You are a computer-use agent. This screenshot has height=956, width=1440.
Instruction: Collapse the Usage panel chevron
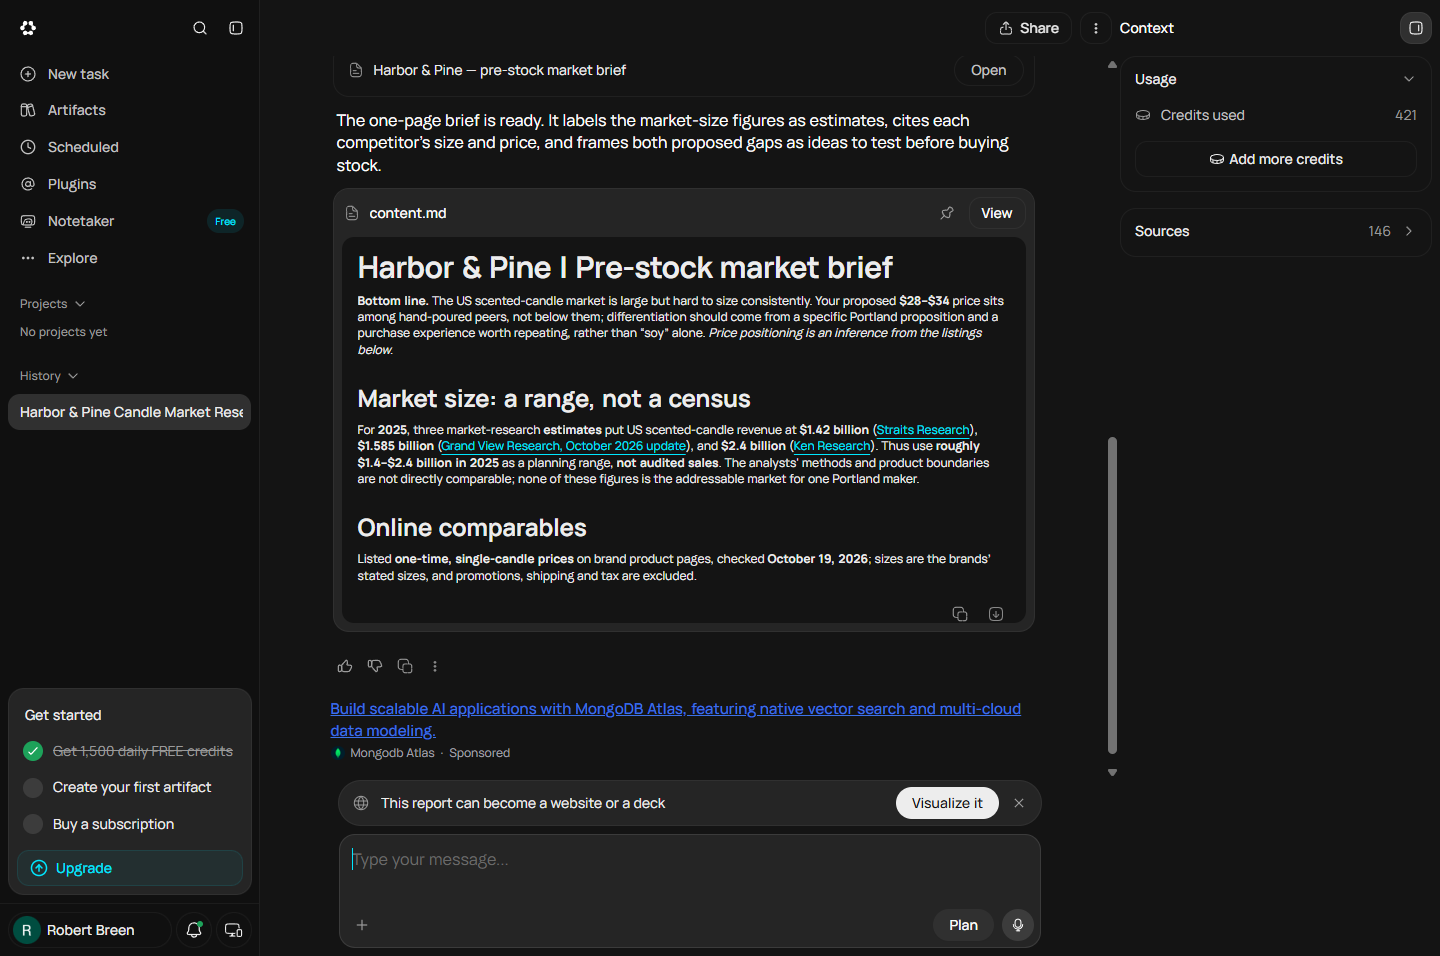point(1409,79)
